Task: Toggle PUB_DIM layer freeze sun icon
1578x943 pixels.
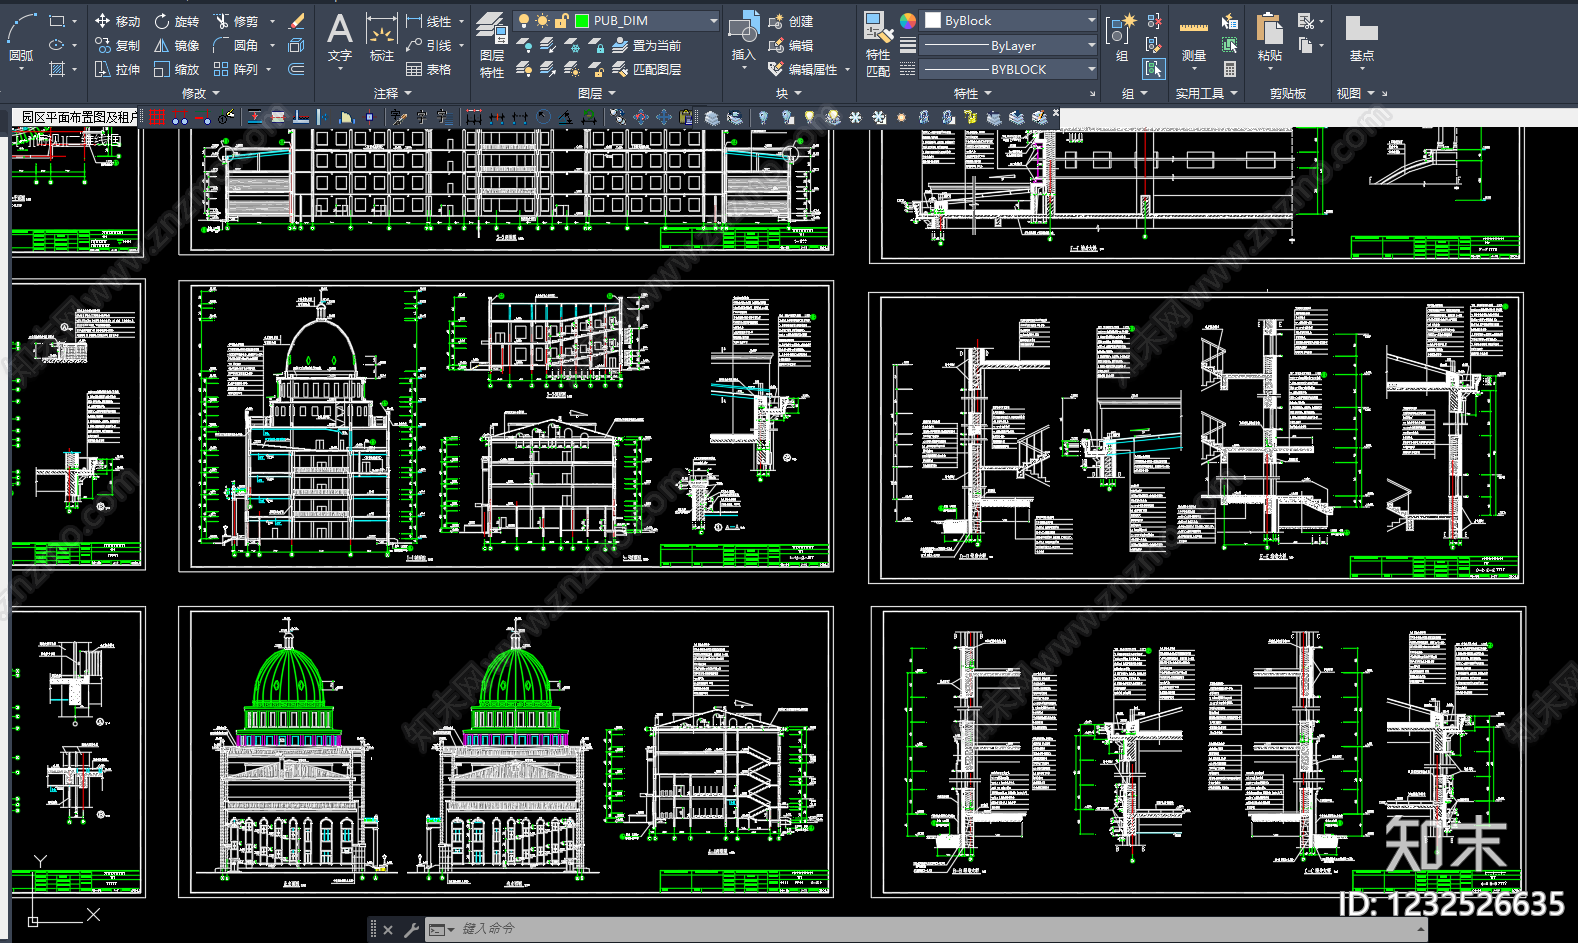Action: 542,21
